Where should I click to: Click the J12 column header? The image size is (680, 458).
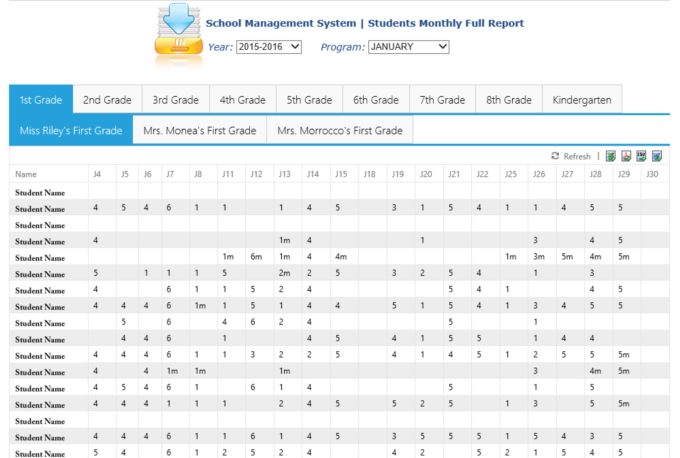[x=256, y=174]
